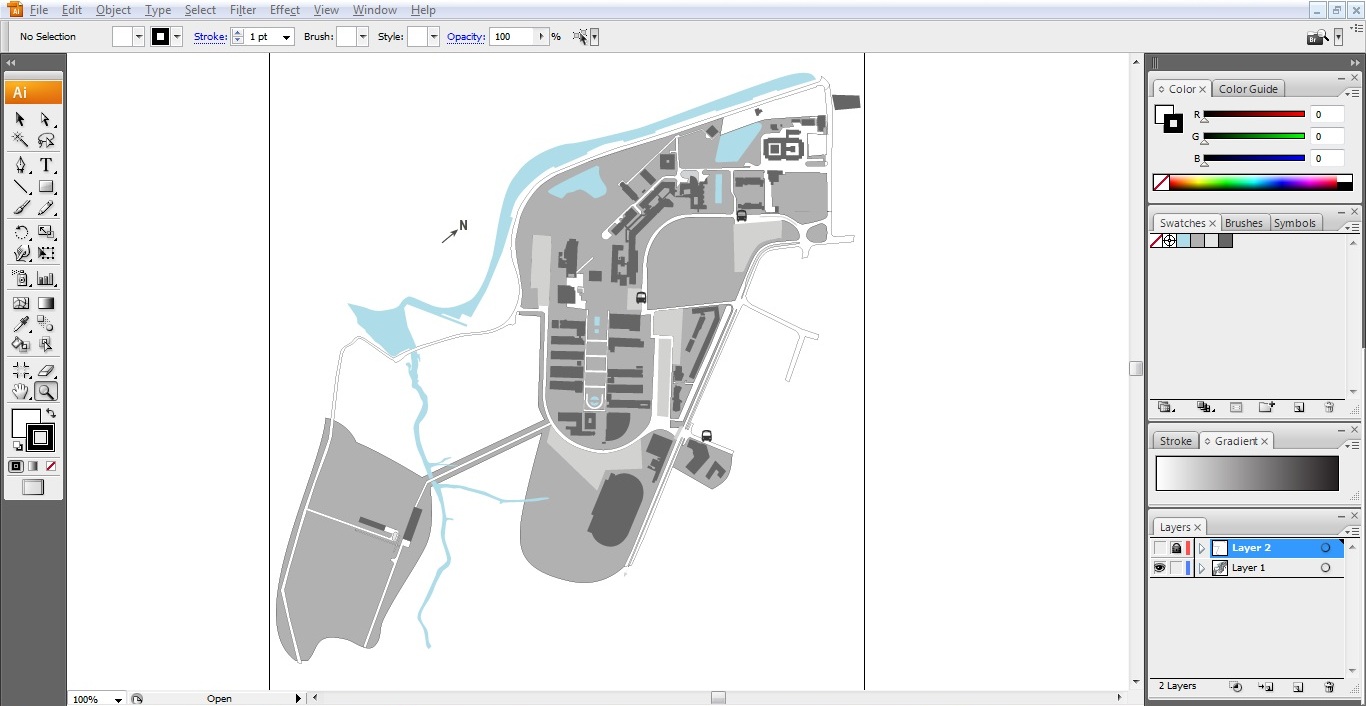Unlock Layer 2 using the lock icon

[1176, 548]
